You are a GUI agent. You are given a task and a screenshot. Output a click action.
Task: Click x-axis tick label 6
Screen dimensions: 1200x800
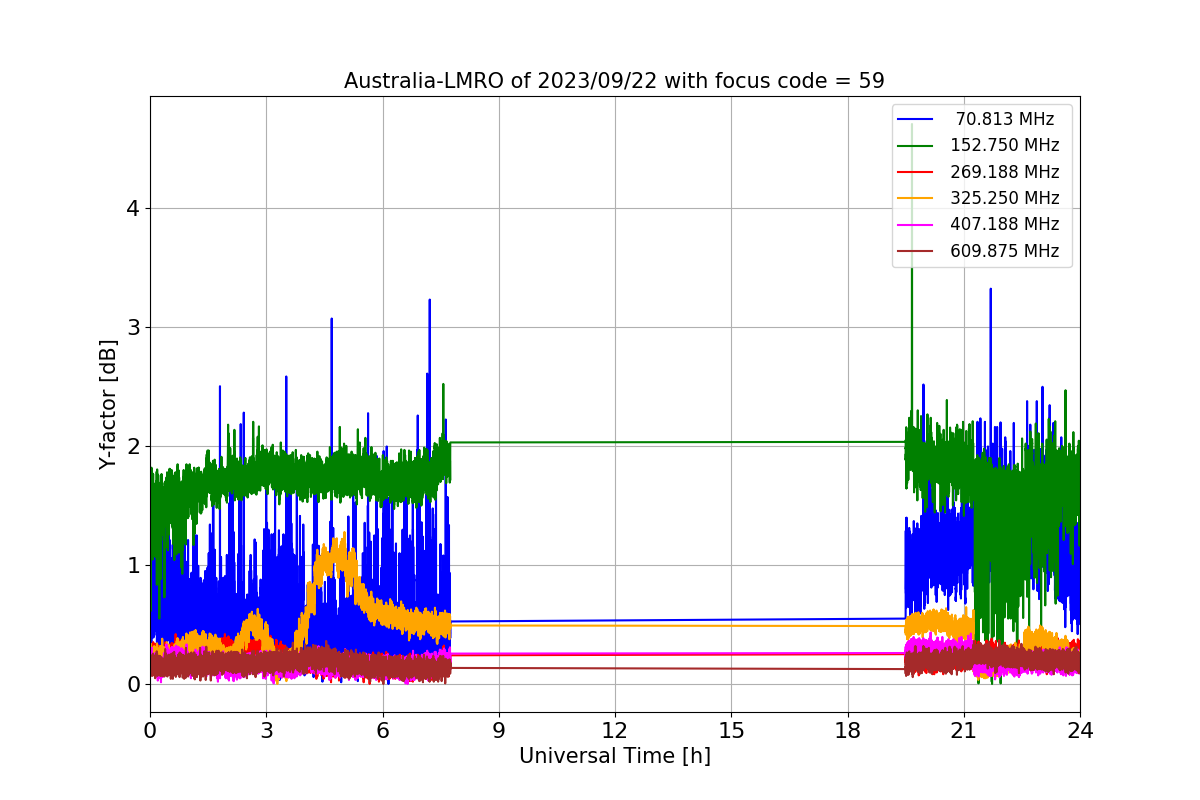(x=382, y=730)
